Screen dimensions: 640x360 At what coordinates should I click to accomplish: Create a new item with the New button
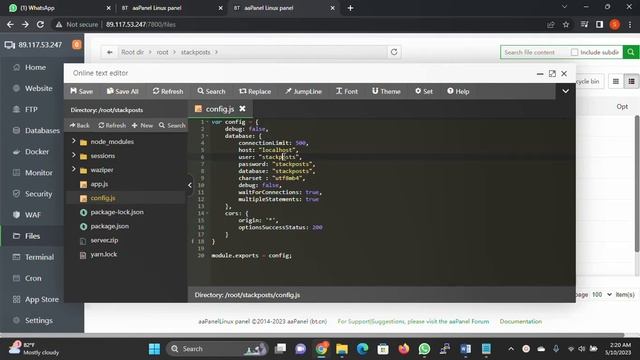point(142,125)
